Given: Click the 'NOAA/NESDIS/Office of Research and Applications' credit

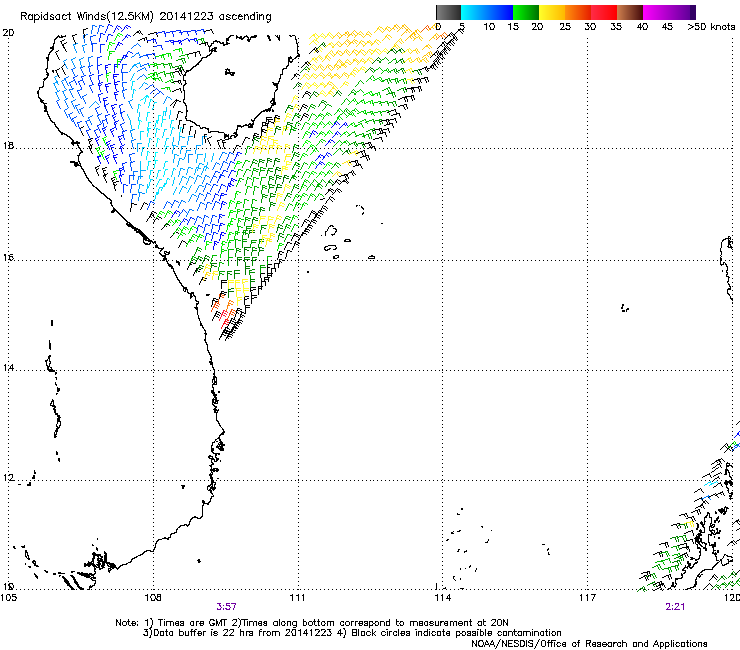Looking at the screenshot, I should pyautogui.click(x=589, y=644).
